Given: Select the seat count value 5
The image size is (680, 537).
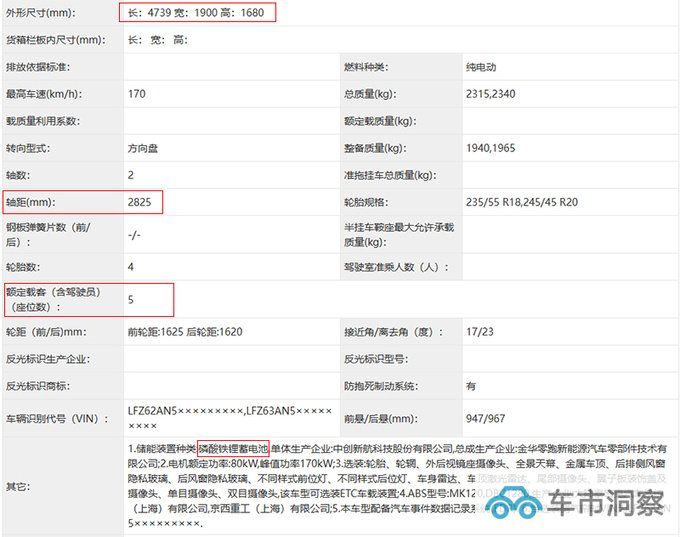Looking at the screenshot, I should click(131, 300).
